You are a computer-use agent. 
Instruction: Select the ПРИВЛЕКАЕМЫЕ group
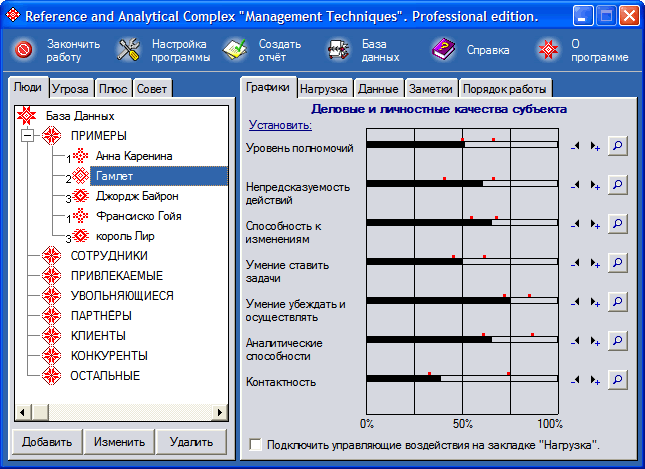pyautogui.click(x=117, y=276)
